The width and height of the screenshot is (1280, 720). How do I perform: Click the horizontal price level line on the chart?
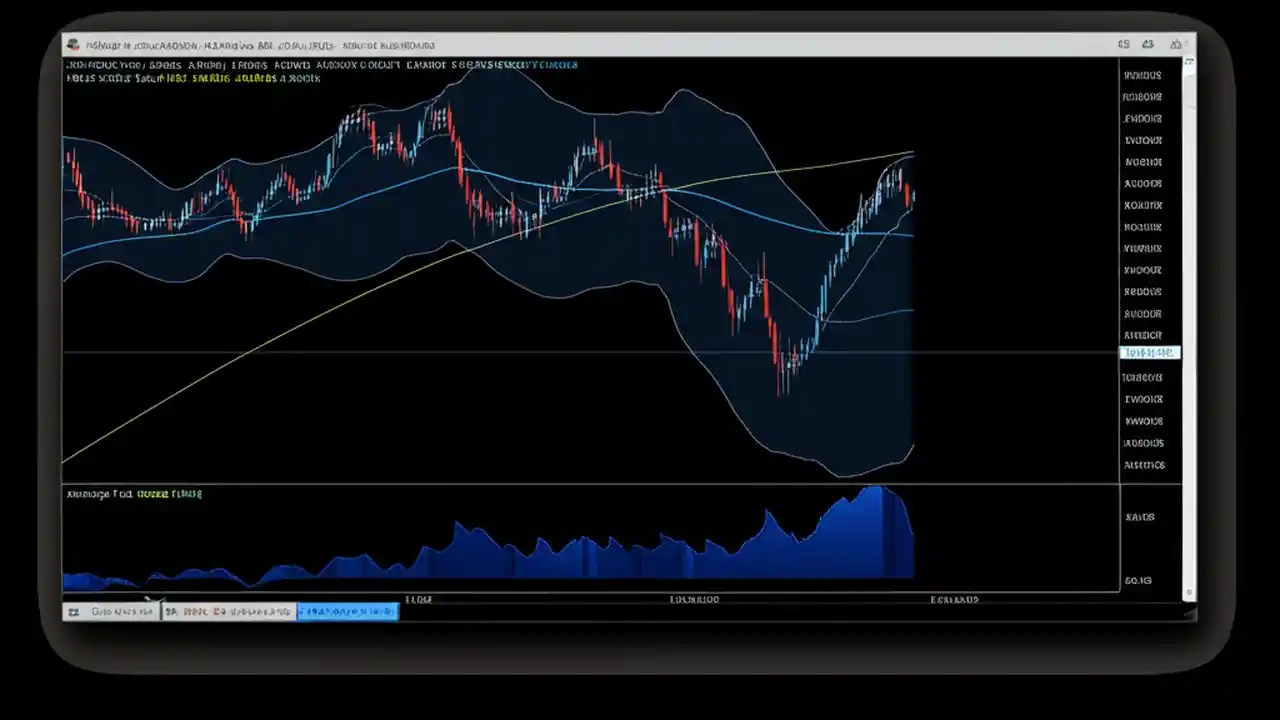pos(400,352)
